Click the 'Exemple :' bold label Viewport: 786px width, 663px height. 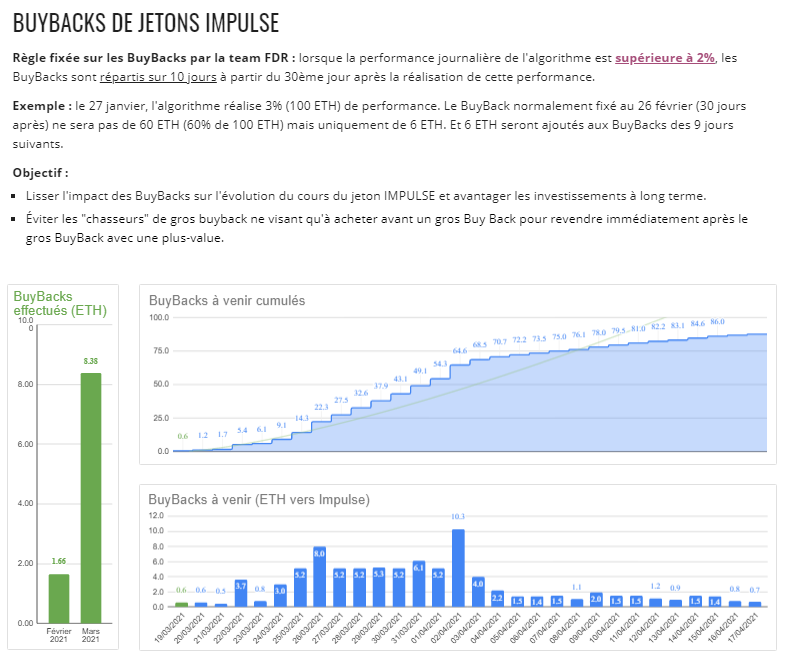42,106
